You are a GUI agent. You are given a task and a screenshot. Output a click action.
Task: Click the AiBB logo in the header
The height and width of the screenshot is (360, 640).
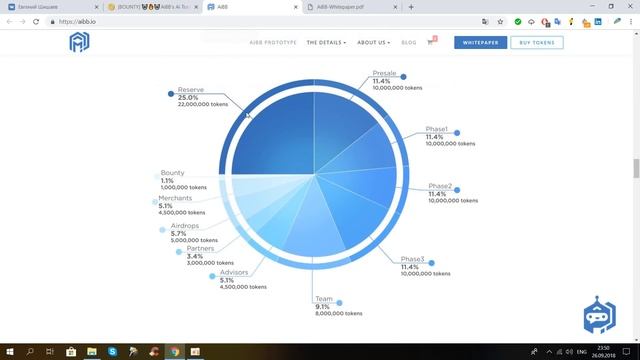[x=79, y=42]
